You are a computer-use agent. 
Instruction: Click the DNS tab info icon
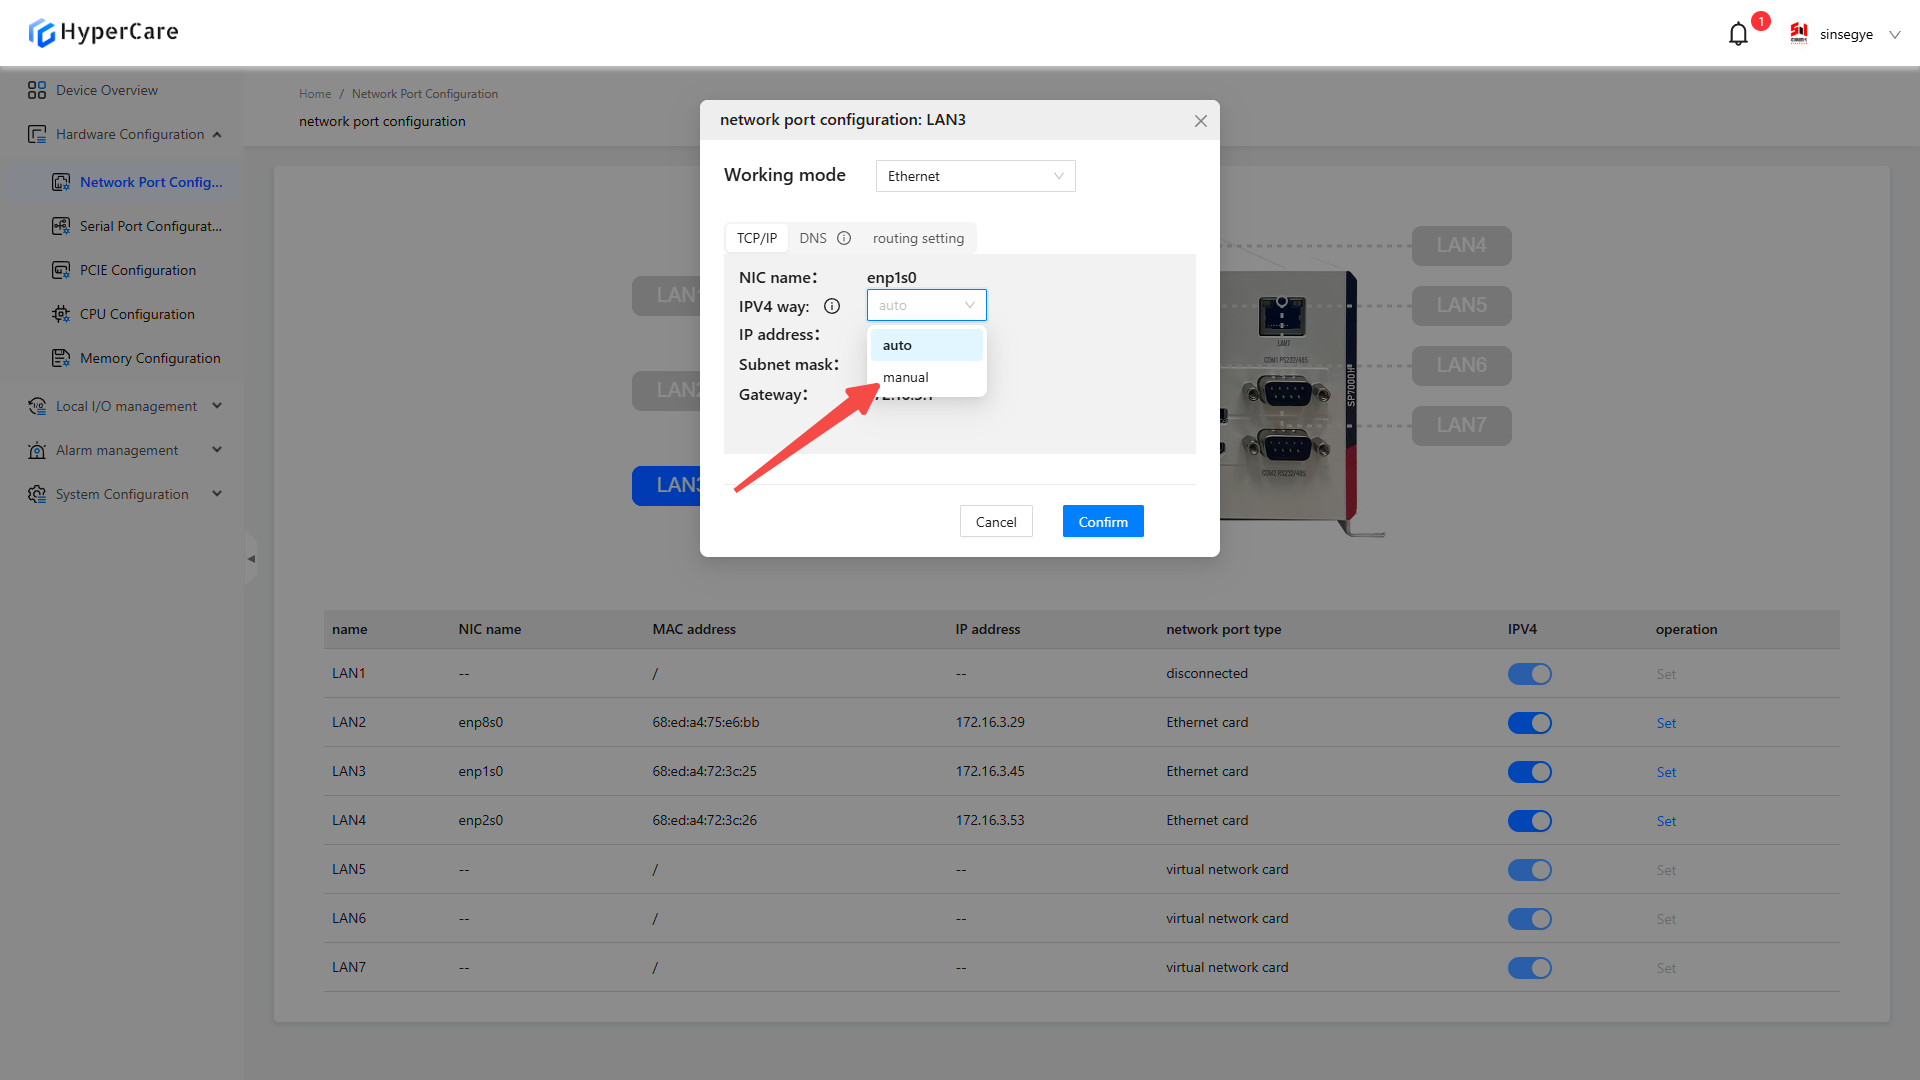pyautogui.click(x=844, y=238)
